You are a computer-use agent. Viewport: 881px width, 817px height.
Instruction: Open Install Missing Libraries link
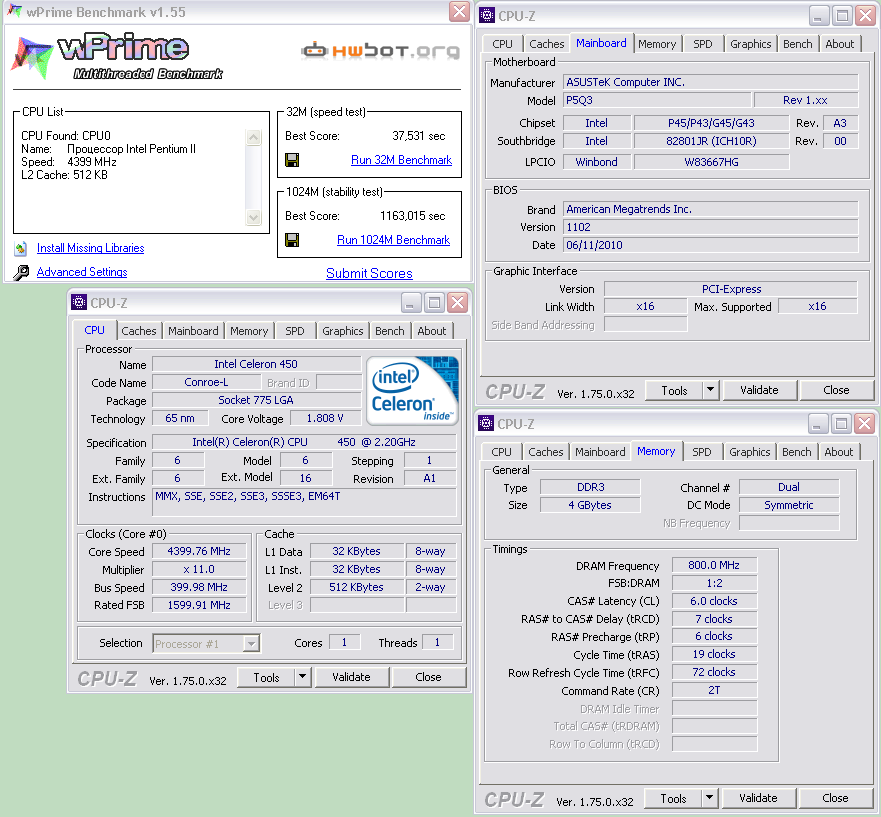90,248
